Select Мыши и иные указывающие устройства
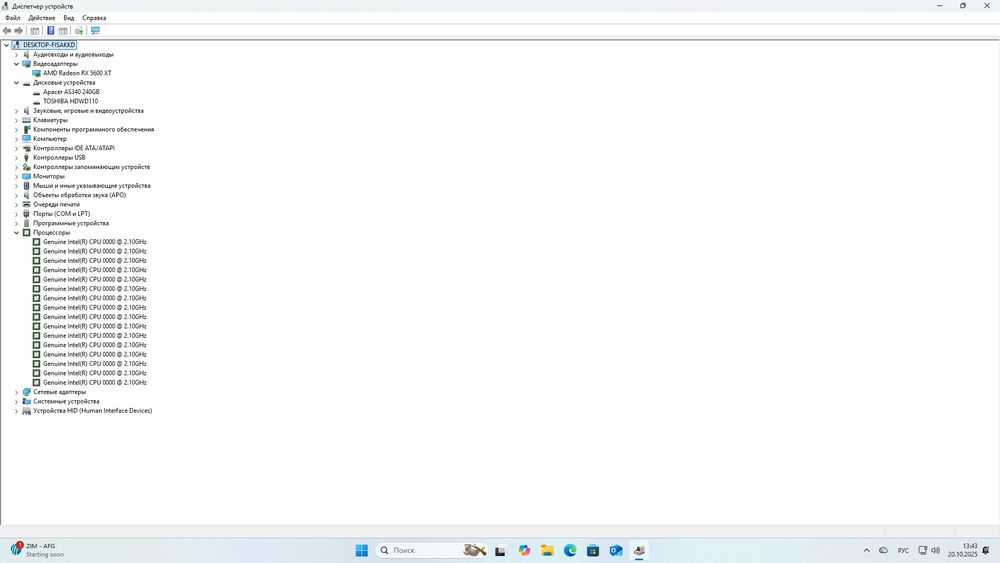The image size is (1000, 563). click(92, 186)
